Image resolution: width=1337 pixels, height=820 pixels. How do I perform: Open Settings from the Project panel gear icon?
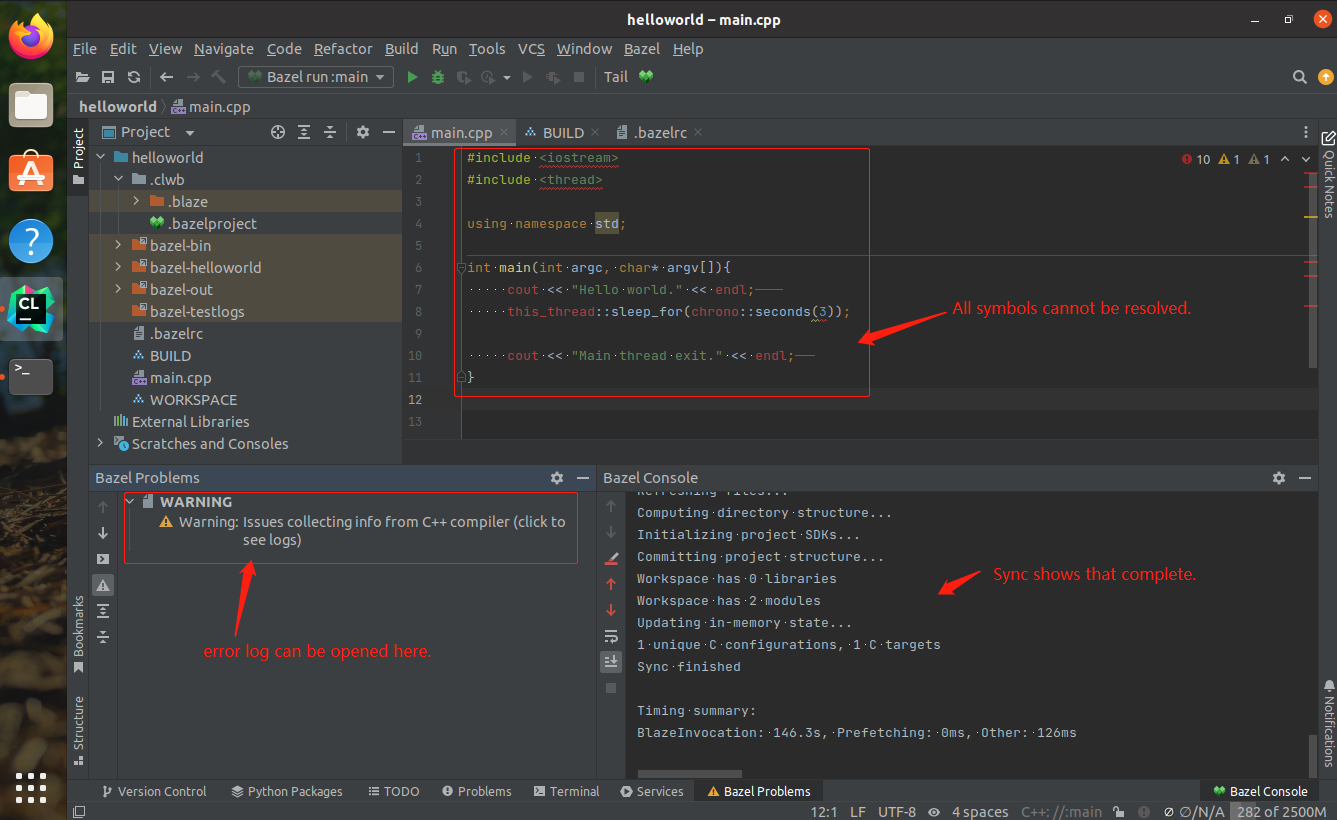coord(362,131)
